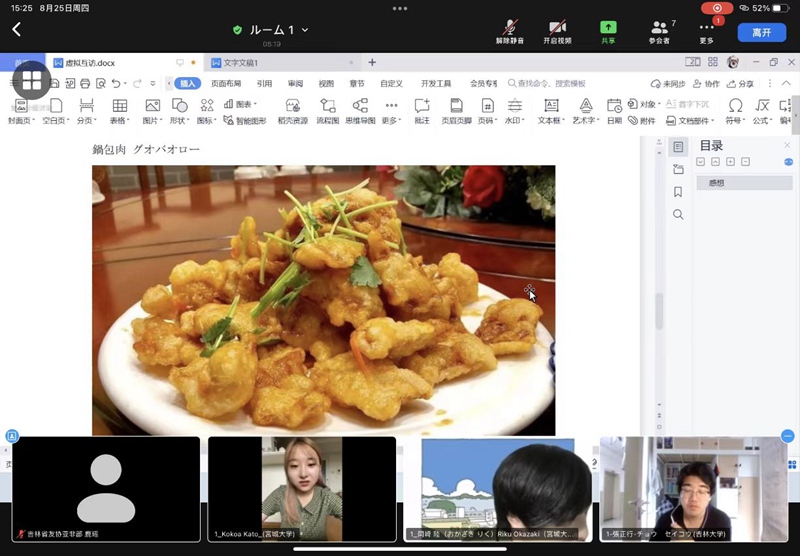Screen dimensions: 800x556
Task: Expand the ルーム1 meeting title dropdown
Action: (305, 30)
